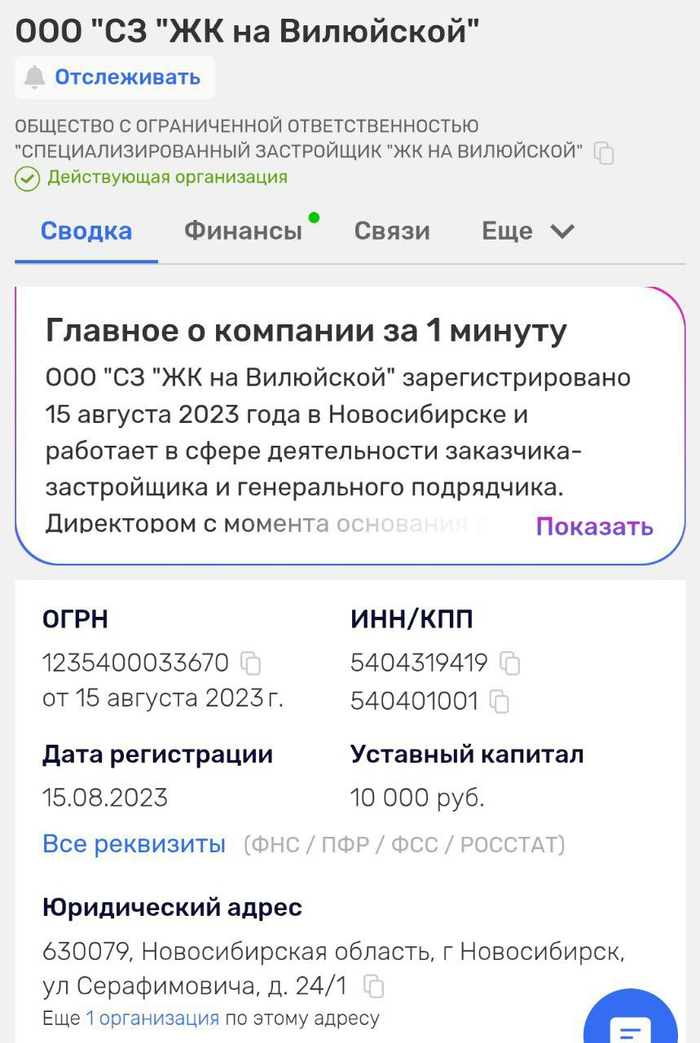700x1043 pixels.
Task: Open the Связи tab
Action: (392, 231)
